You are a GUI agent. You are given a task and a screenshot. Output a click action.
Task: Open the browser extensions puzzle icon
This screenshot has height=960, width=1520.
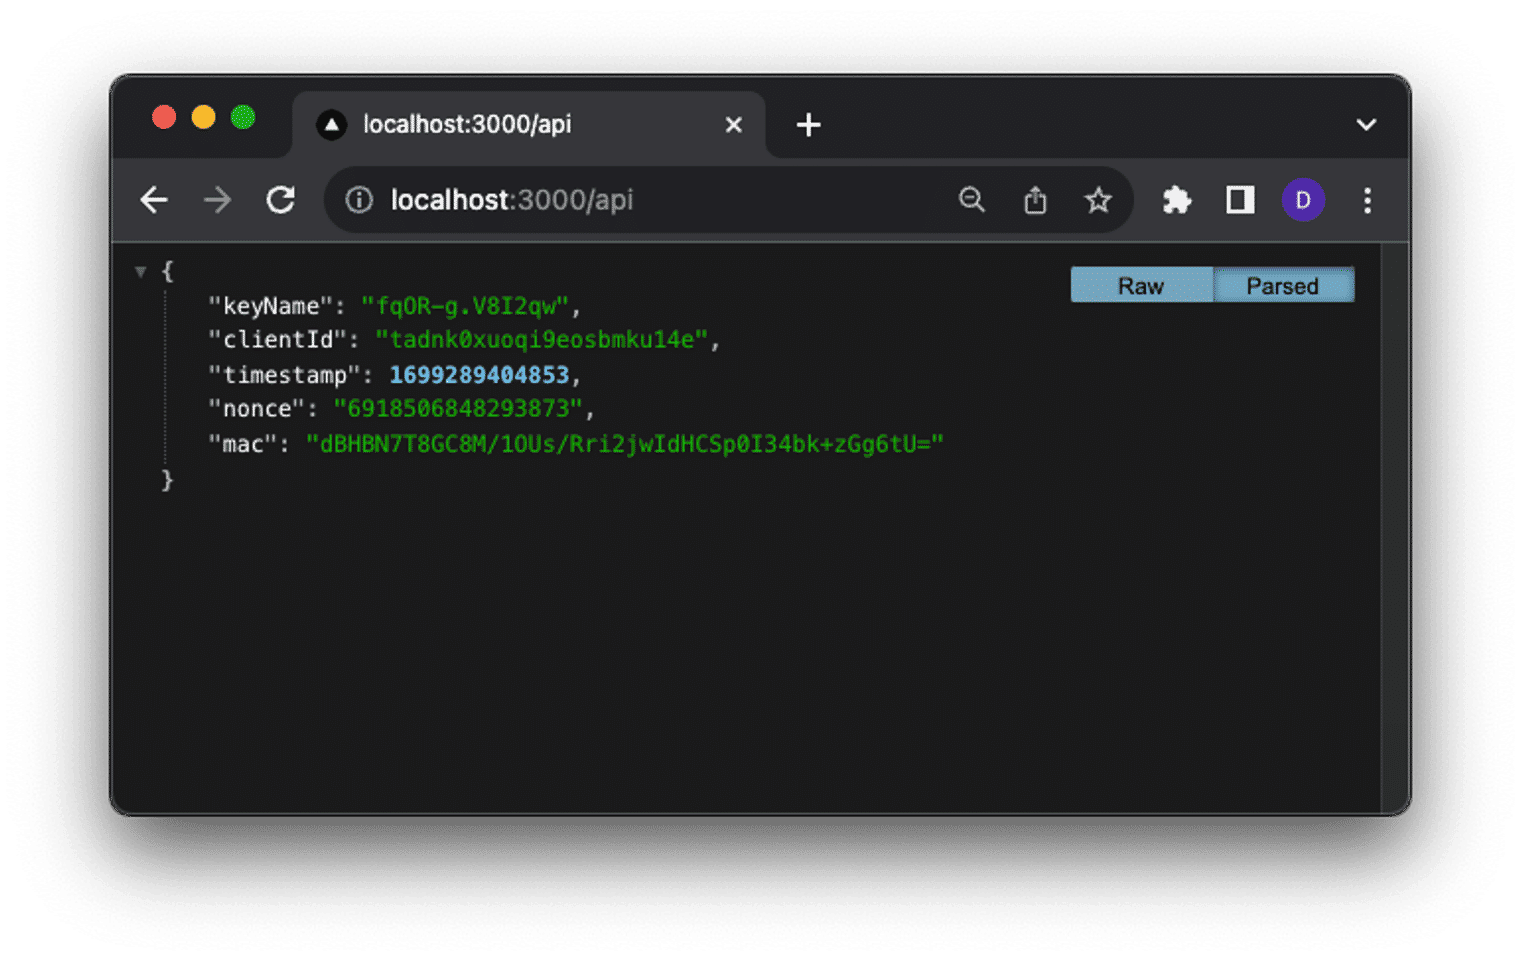click(x=1177, y=200)
